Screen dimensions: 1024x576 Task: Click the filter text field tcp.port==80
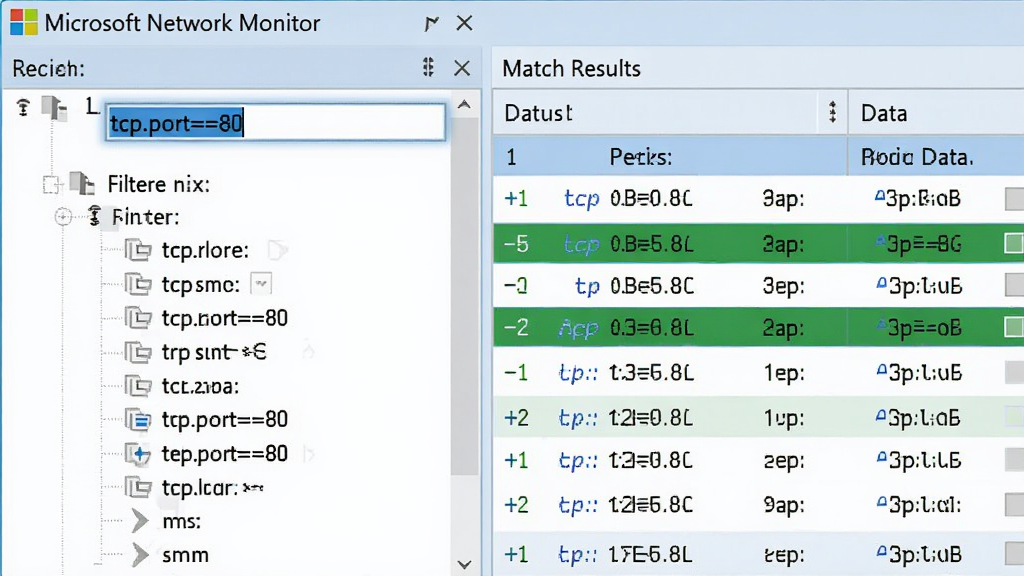click(x=276, y=122)
